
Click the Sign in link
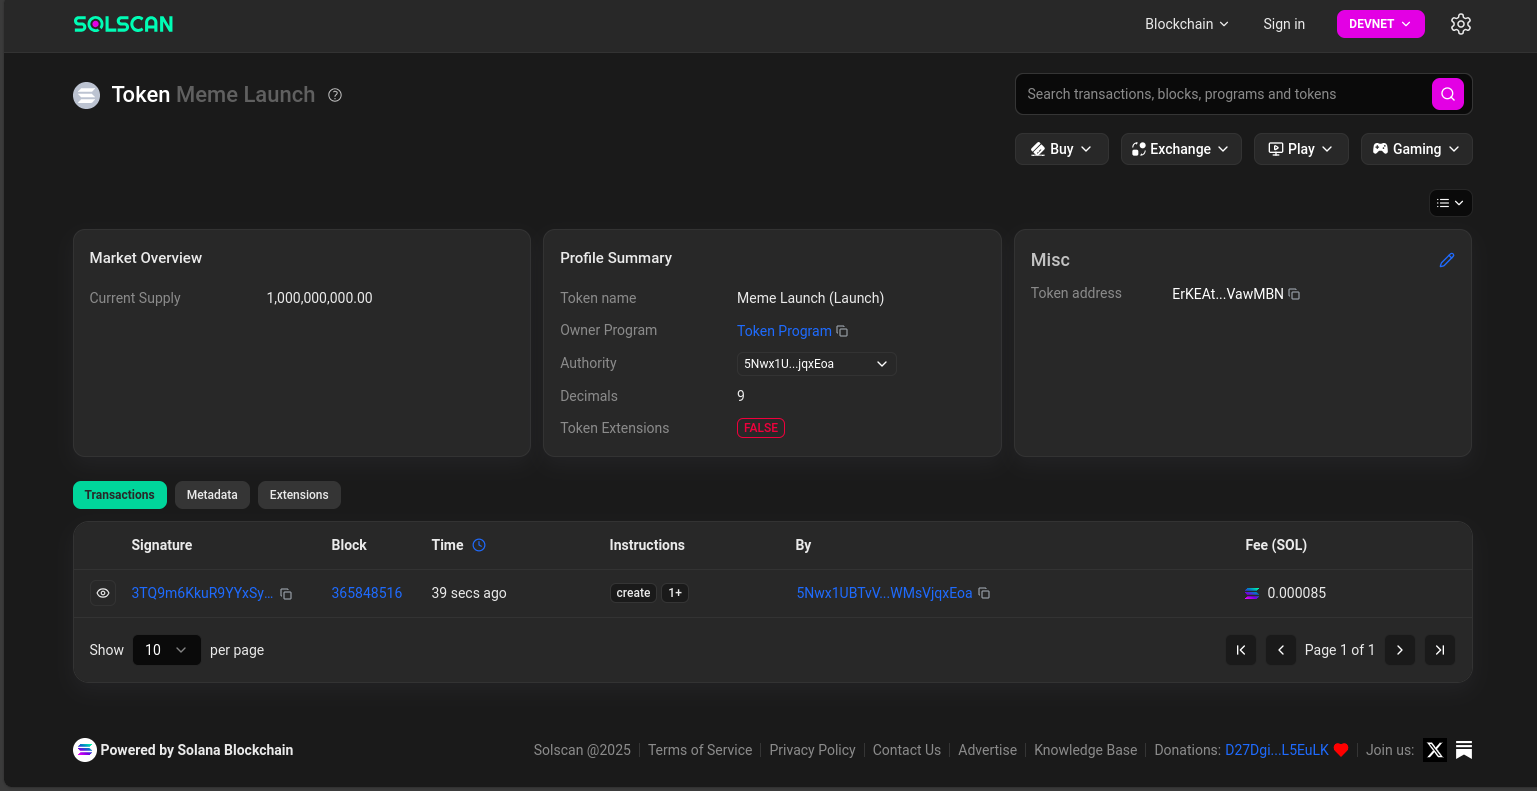(1284, 24)
